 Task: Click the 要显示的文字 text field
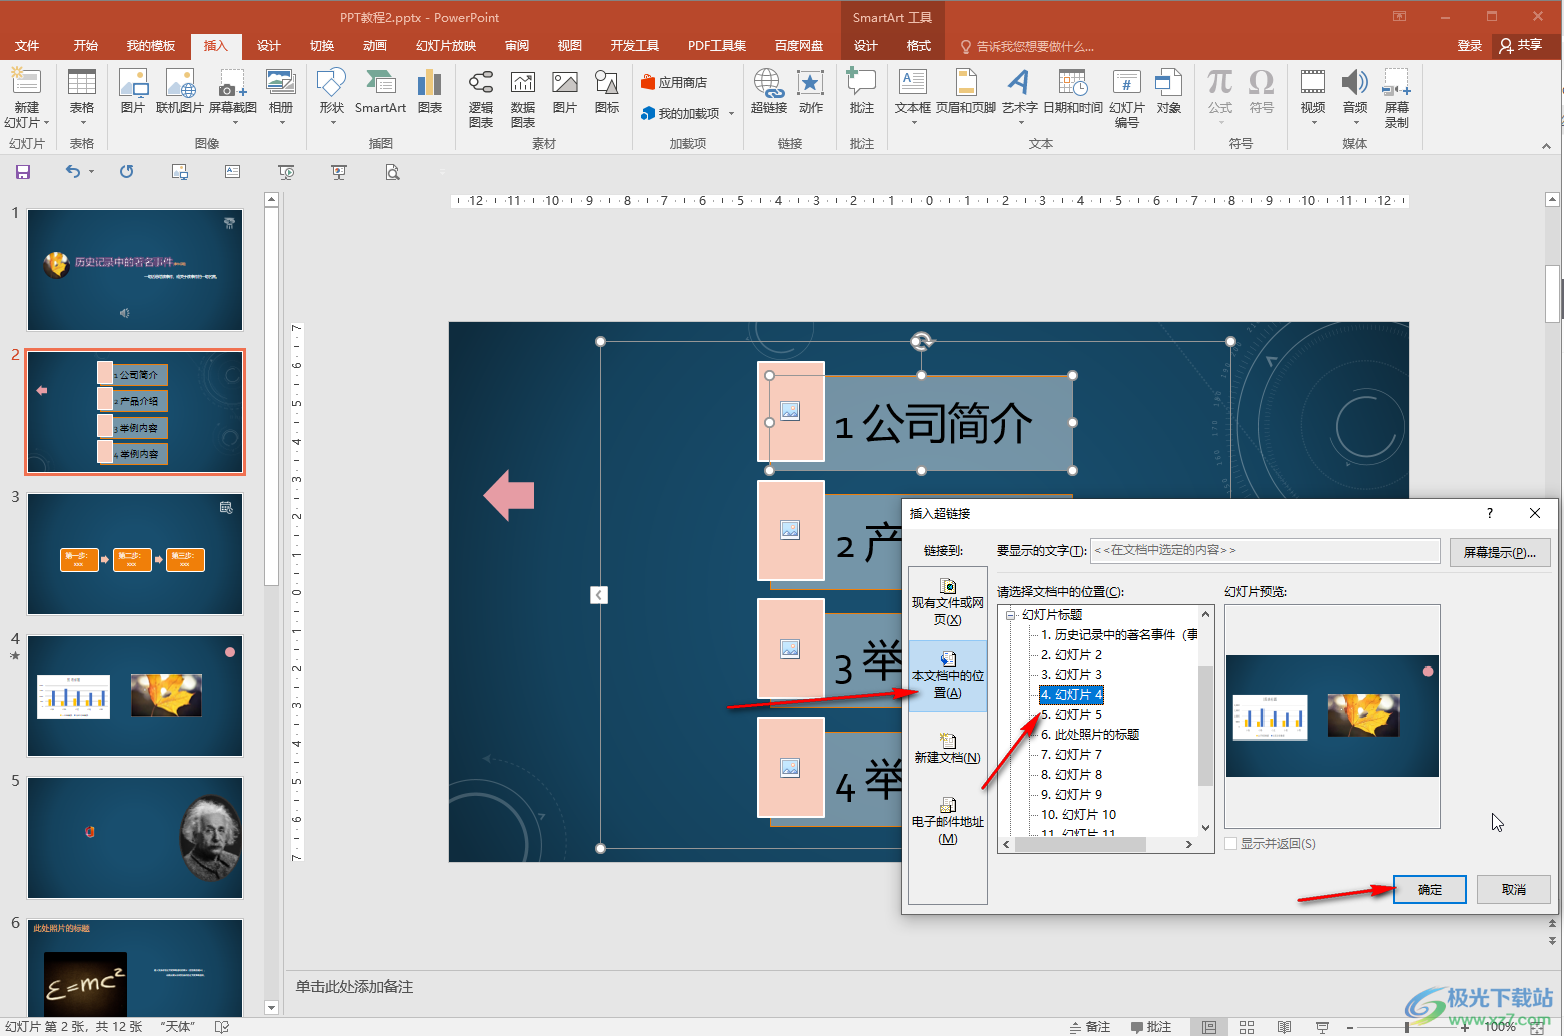(1265, 551)
